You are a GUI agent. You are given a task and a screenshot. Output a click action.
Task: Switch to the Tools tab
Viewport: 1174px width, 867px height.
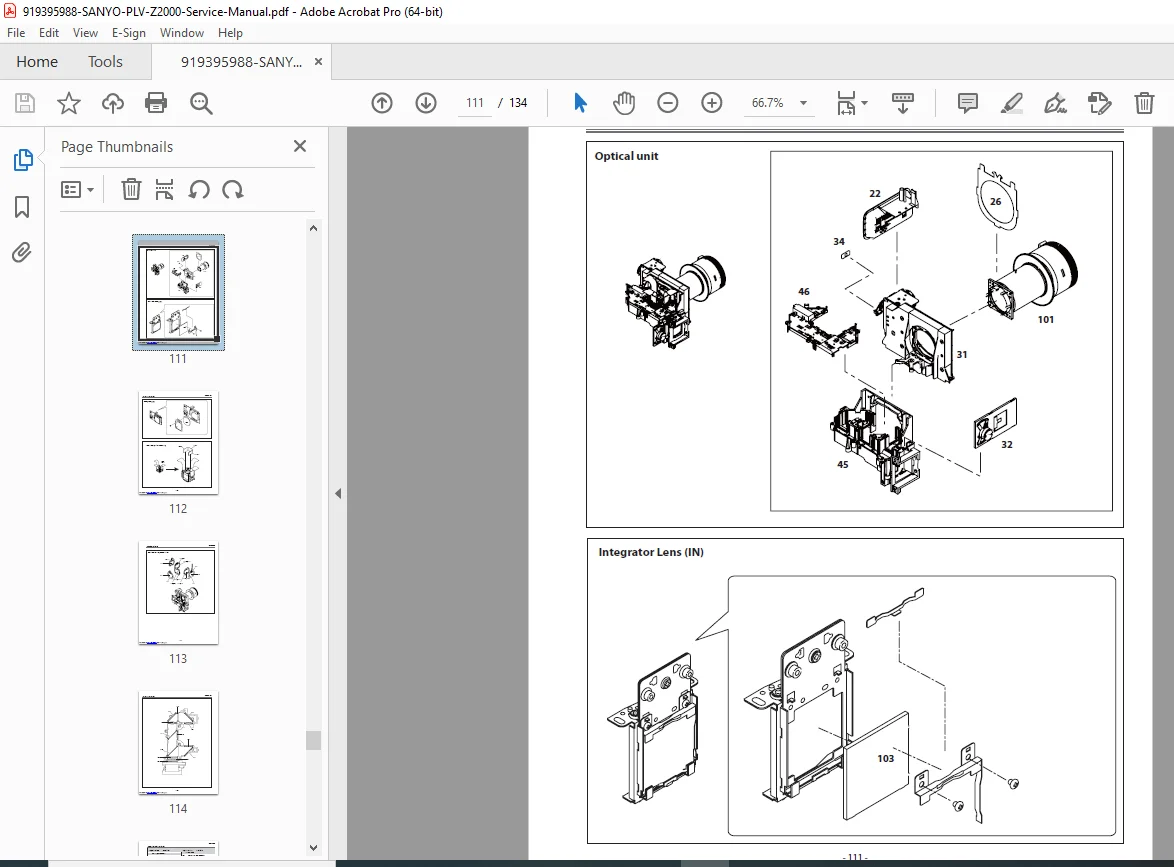tap(105, 61)
